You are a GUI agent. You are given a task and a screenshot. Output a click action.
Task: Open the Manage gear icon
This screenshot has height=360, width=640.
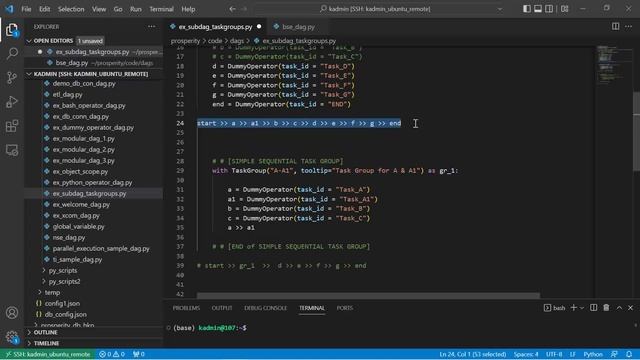click(12, 337)
